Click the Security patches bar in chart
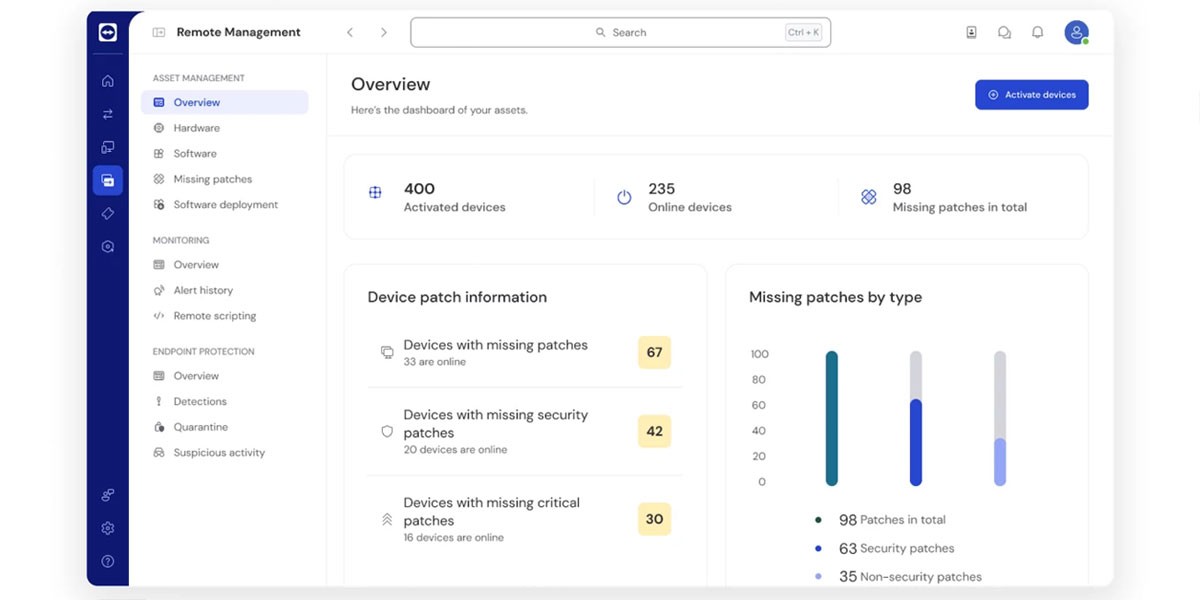 pos(915,440)
